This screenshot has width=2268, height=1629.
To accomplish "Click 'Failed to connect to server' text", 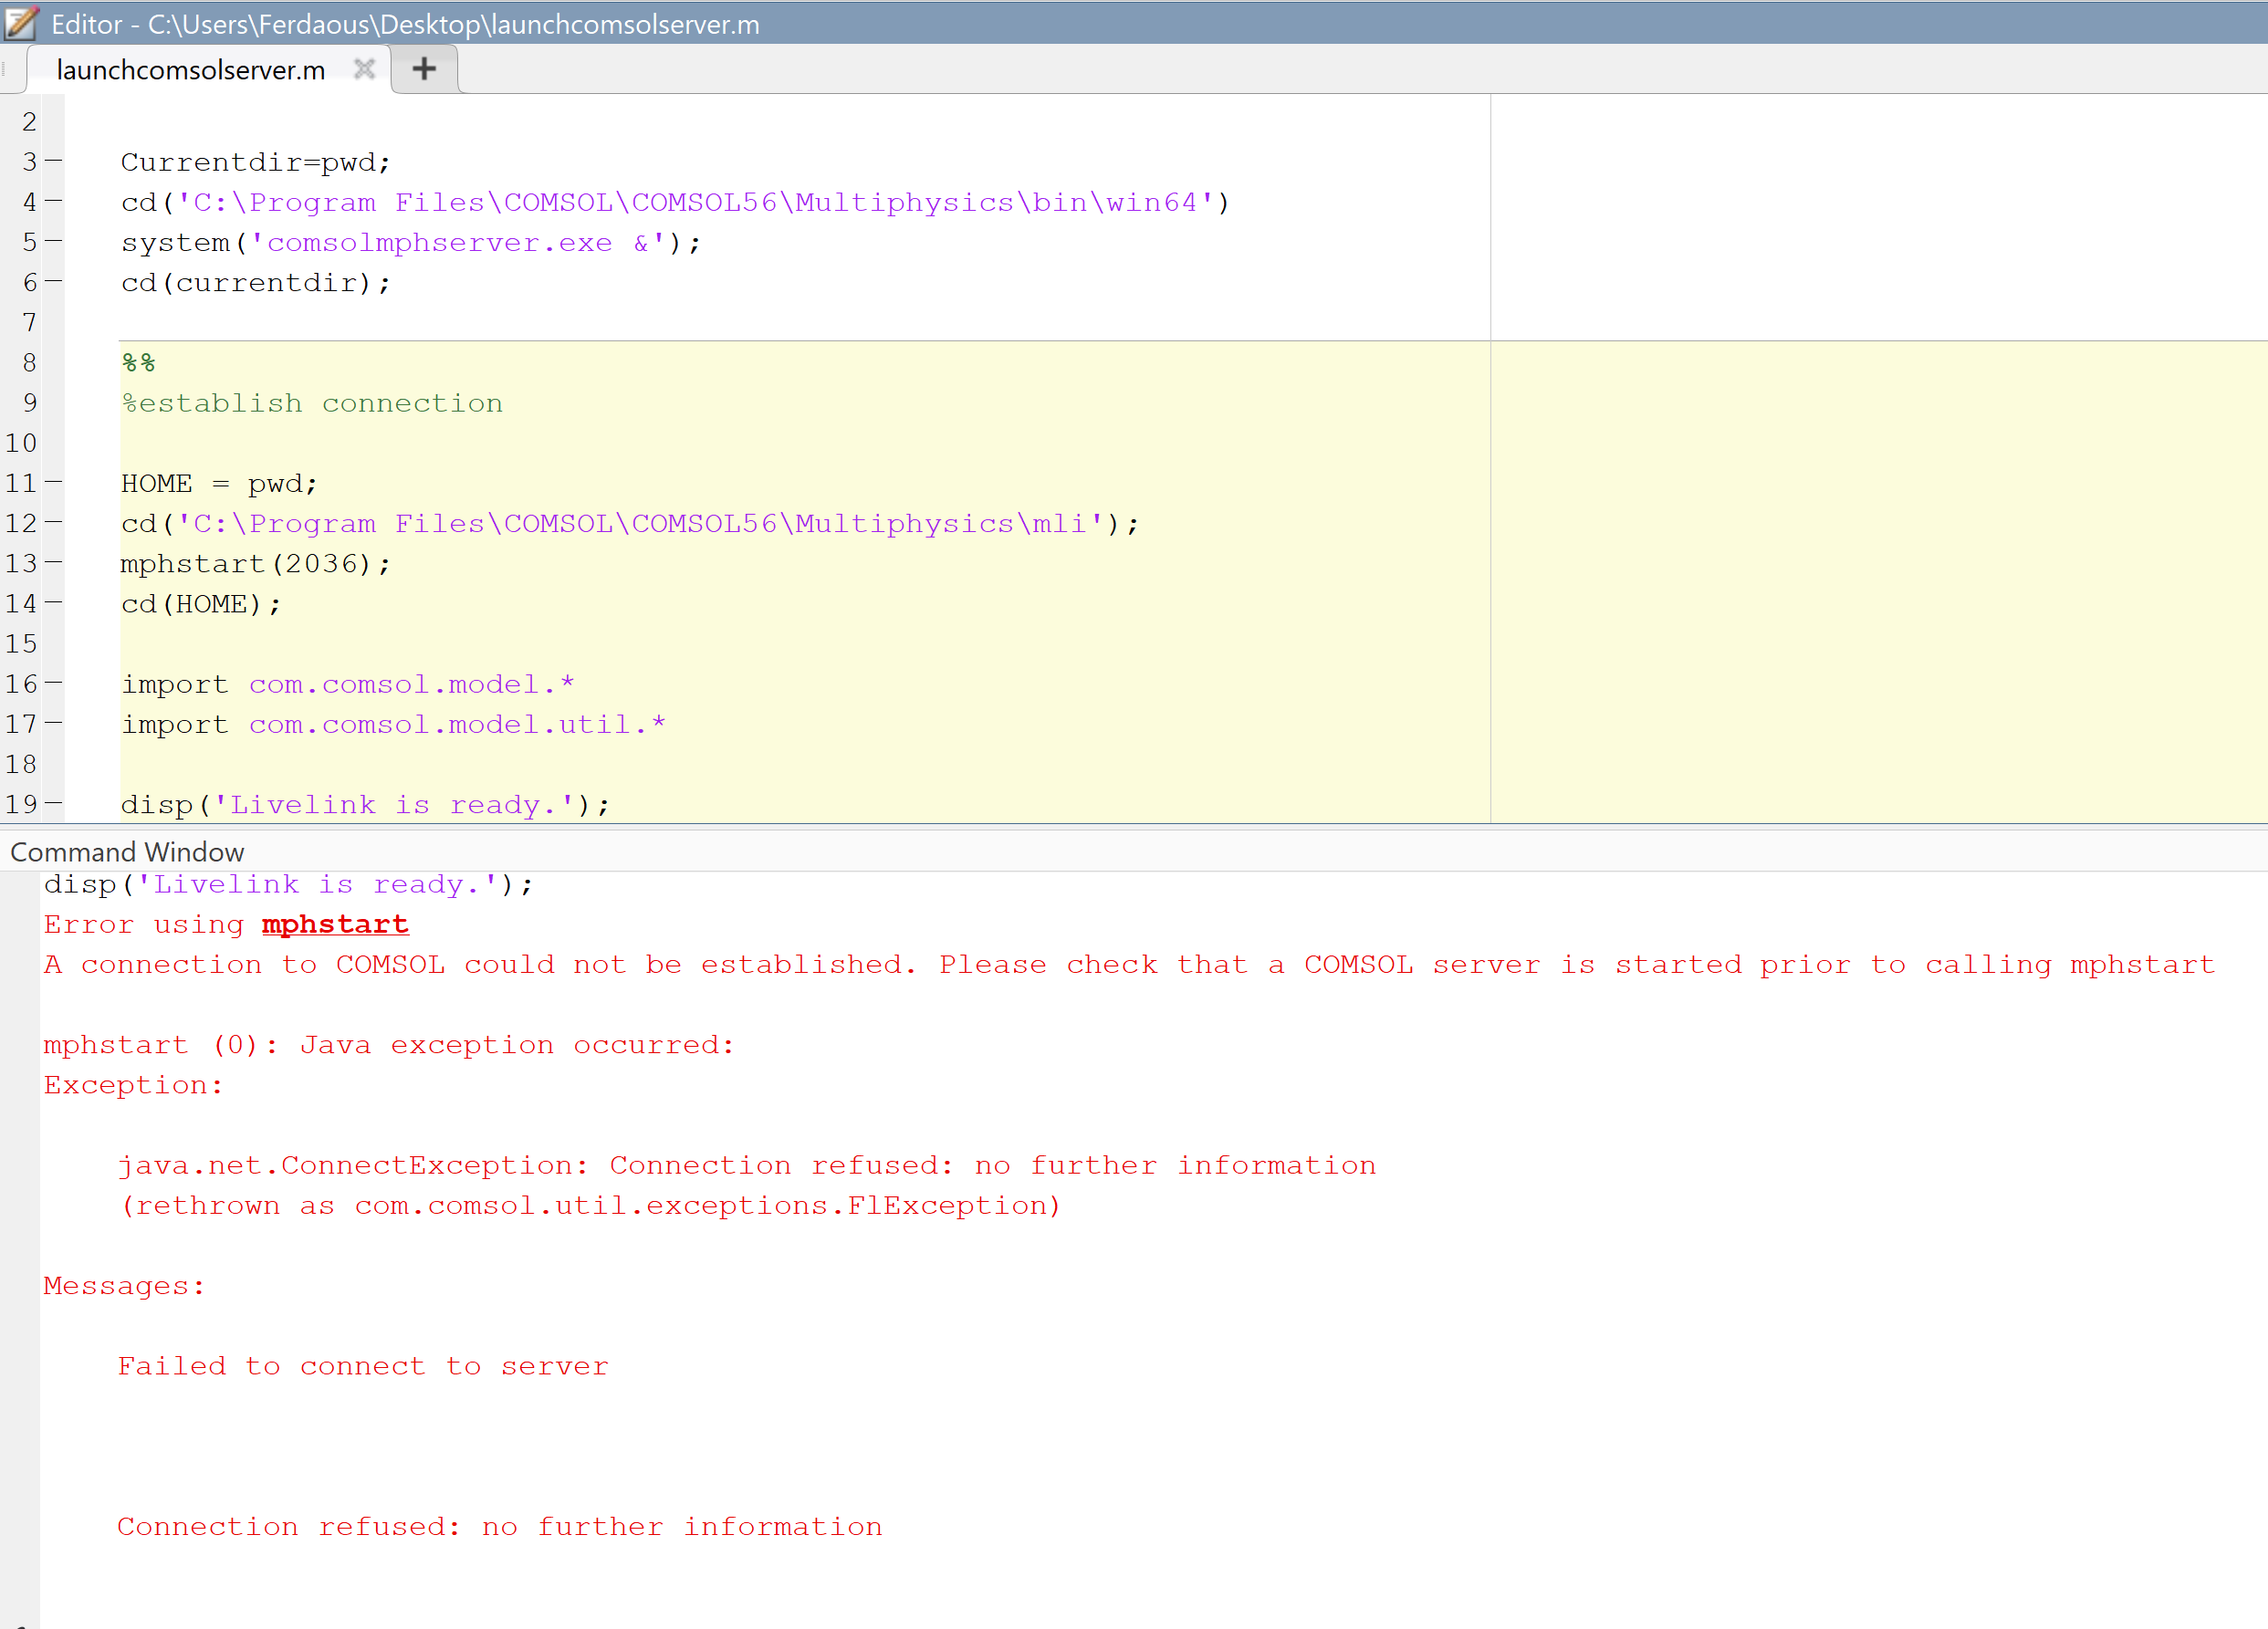I will [x=363, y=1366].
